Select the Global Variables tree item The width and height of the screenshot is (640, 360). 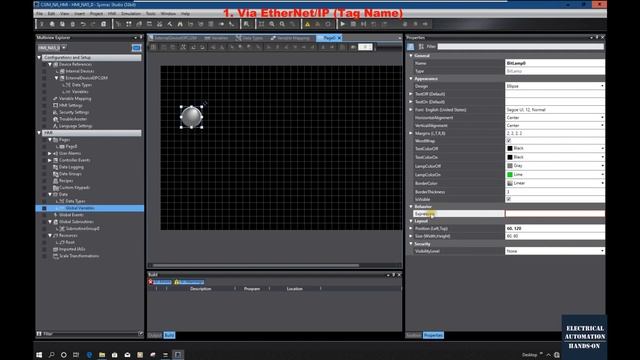[80, 208]
